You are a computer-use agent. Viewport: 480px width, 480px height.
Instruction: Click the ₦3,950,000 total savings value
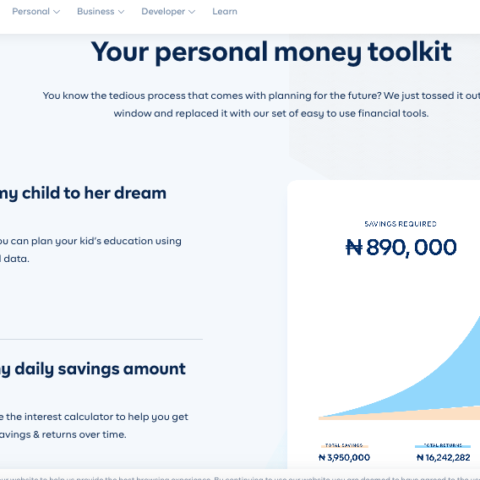[x=344, y=458]
